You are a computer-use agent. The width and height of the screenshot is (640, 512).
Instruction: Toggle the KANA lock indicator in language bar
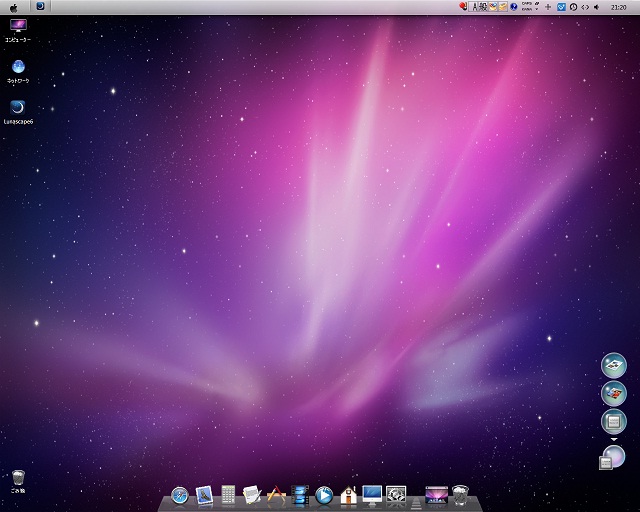point(527,9)
